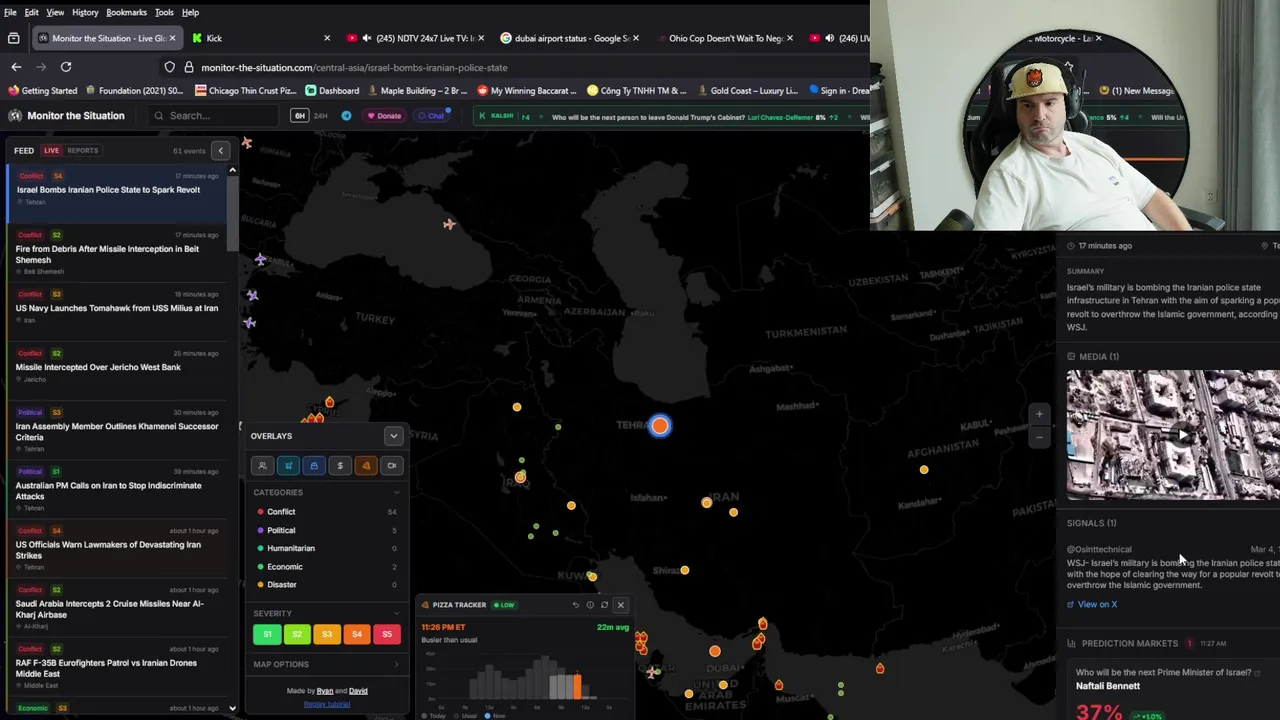
Task: Open the Firefox tab list icon
Action: pyautogui.click(x=13, y=38)
